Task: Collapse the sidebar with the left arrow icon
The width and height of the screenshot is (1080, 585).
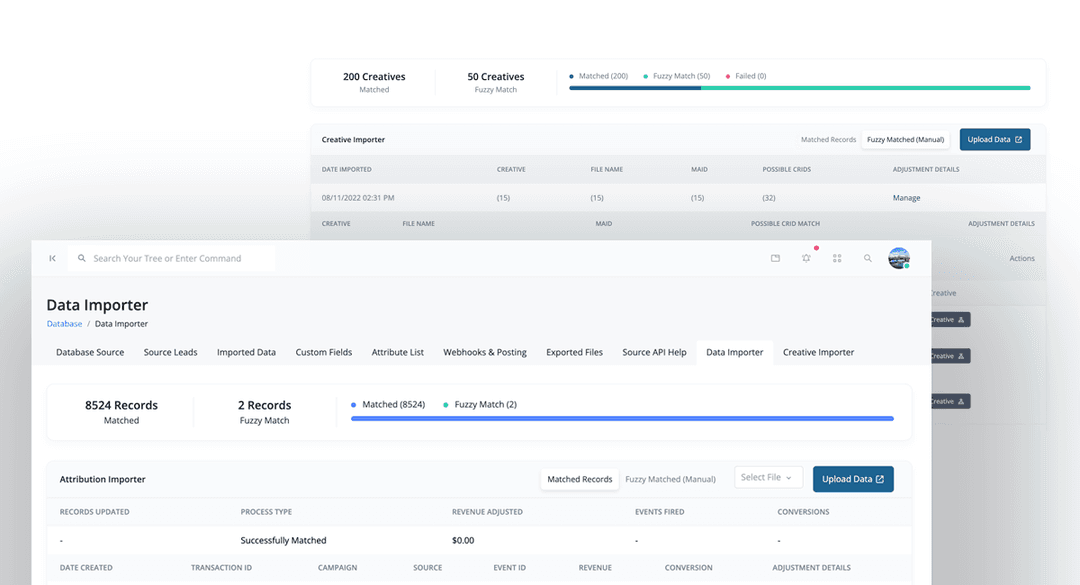Action: click(x=52, y=258)
